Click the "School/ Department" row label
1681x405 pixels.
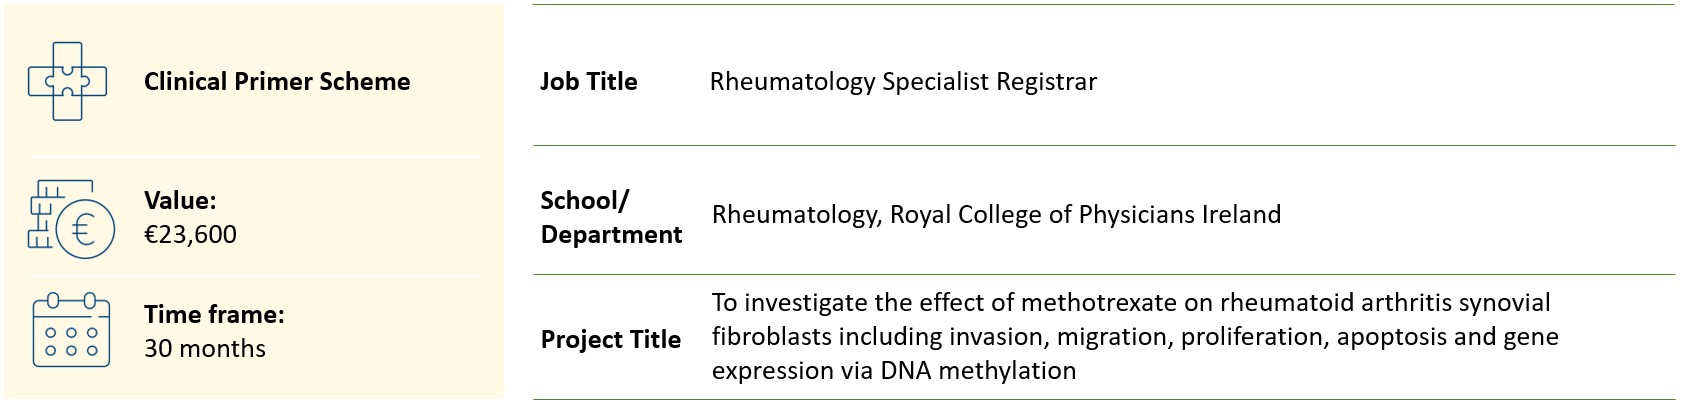click(x=610, y=217)
